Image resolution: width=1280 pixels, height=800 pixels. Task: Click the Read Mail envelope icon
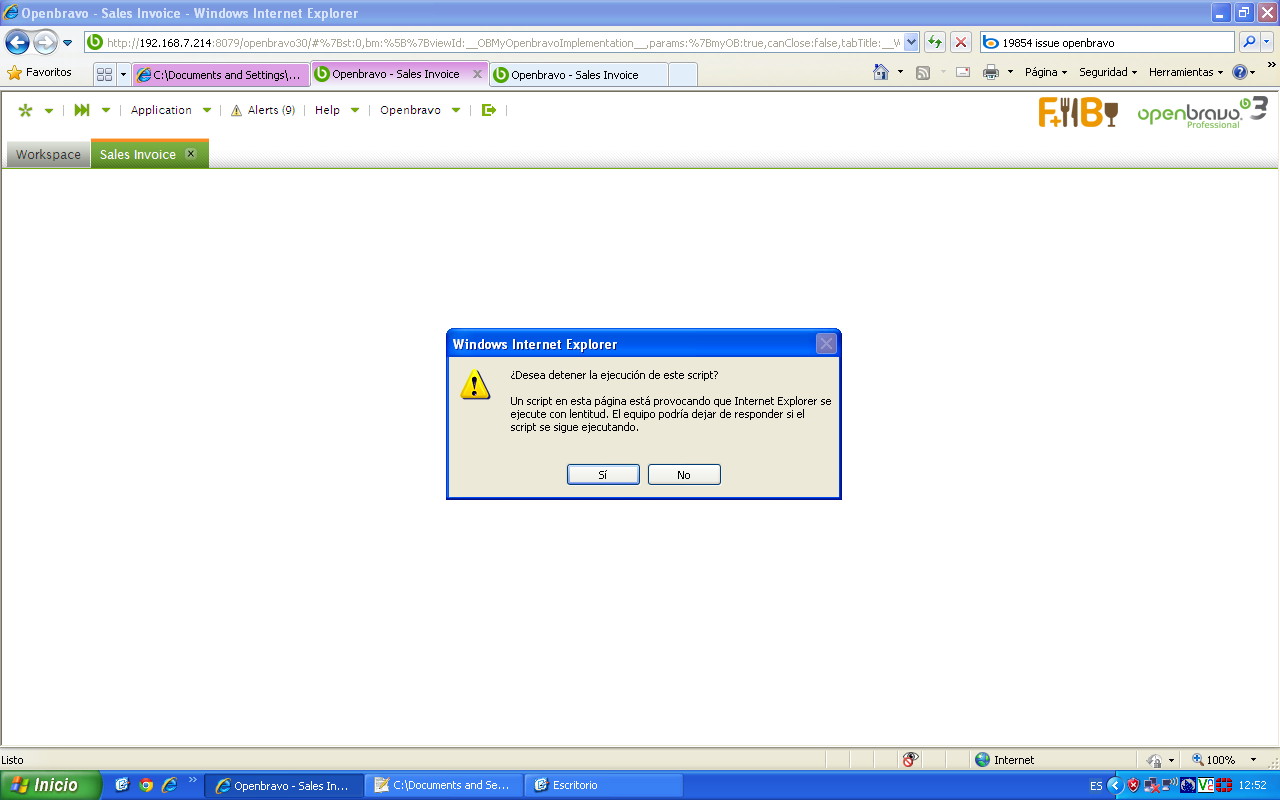963,72
